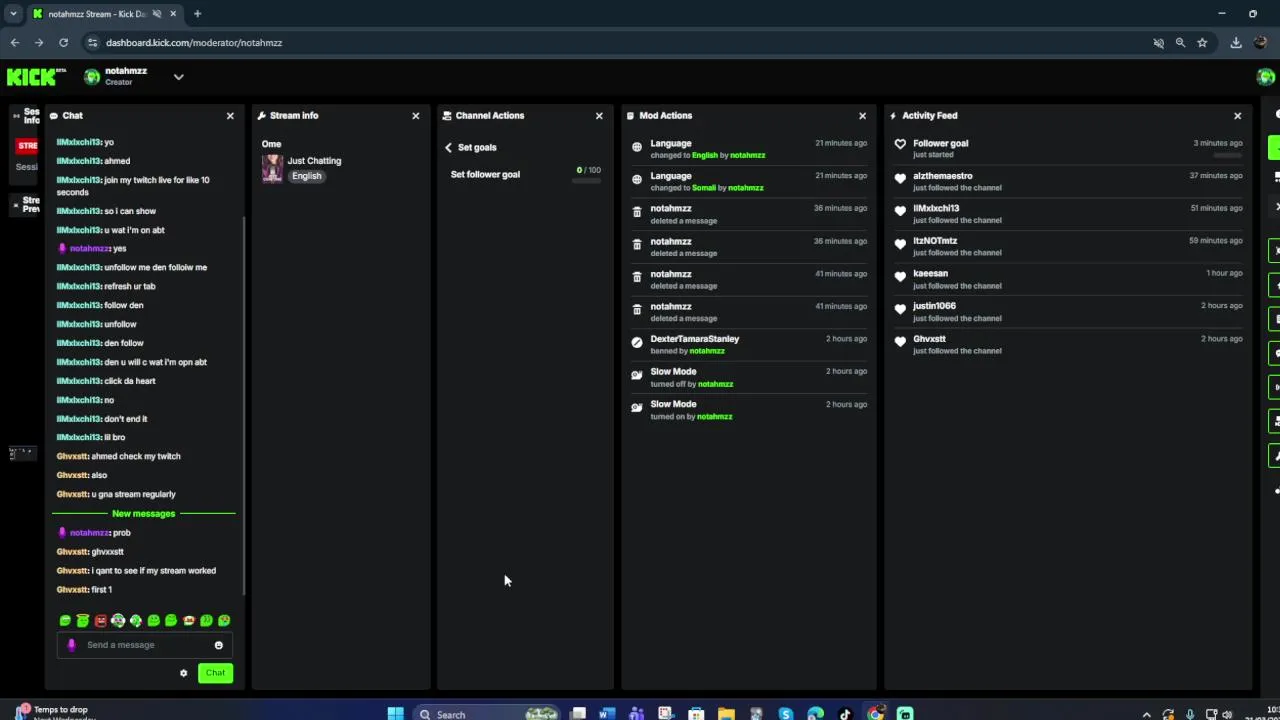Screen dimensions: 1280x720
Task: Click the heart icon beside alzthemaestro
Action: pyautogui.click(x=900, y=179)
